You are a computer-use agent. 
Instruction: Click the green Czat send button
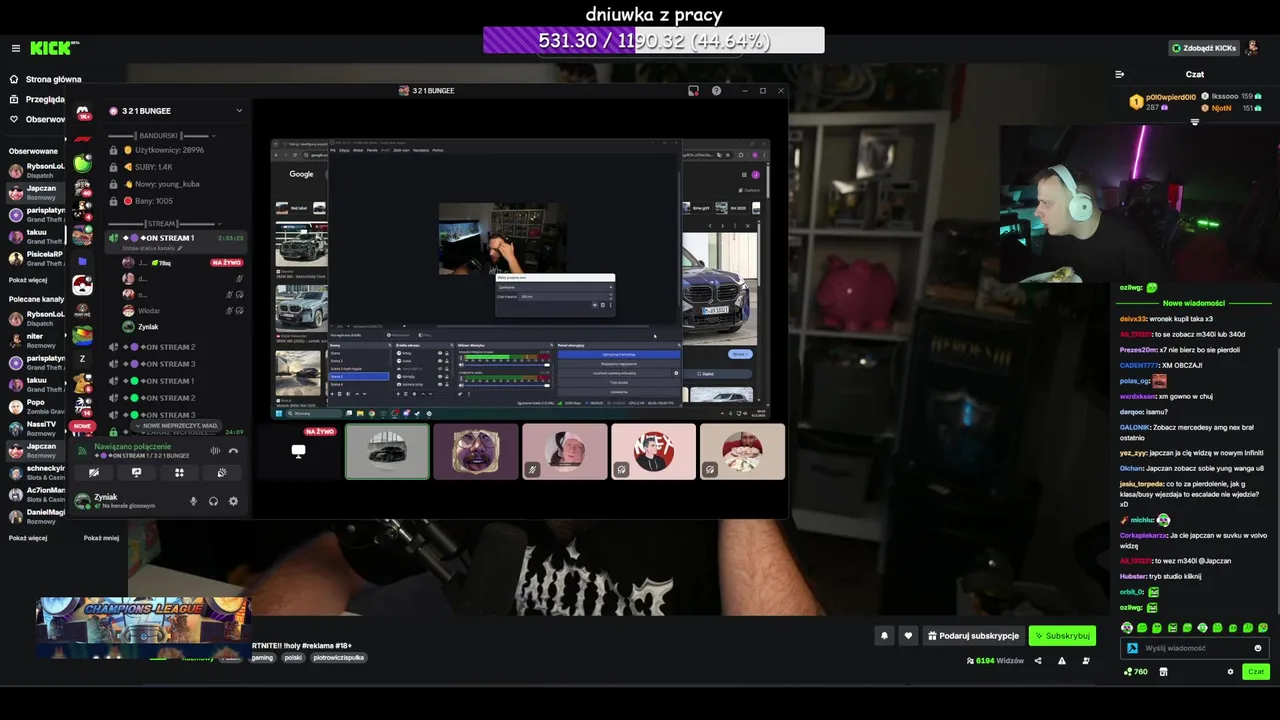(x=1255, y=672)
